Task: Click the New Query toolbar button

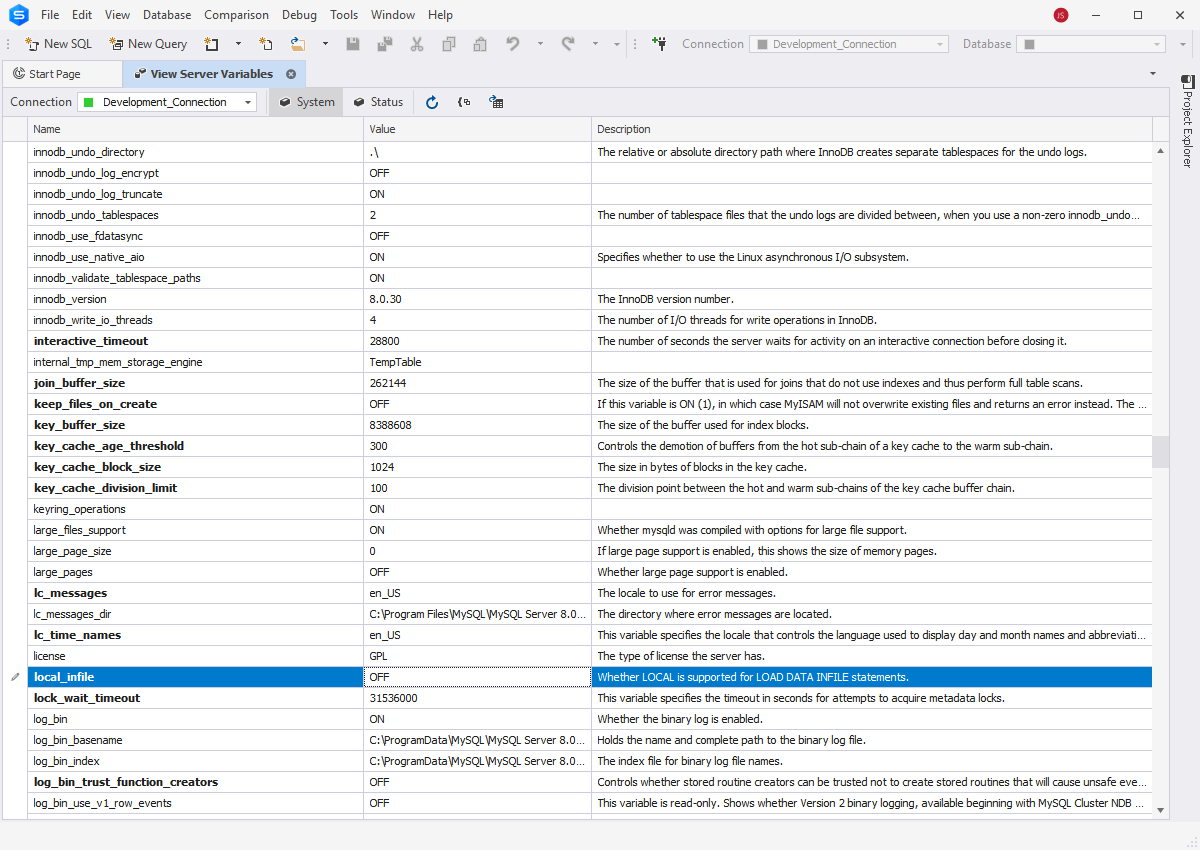Action: [148, 44]
